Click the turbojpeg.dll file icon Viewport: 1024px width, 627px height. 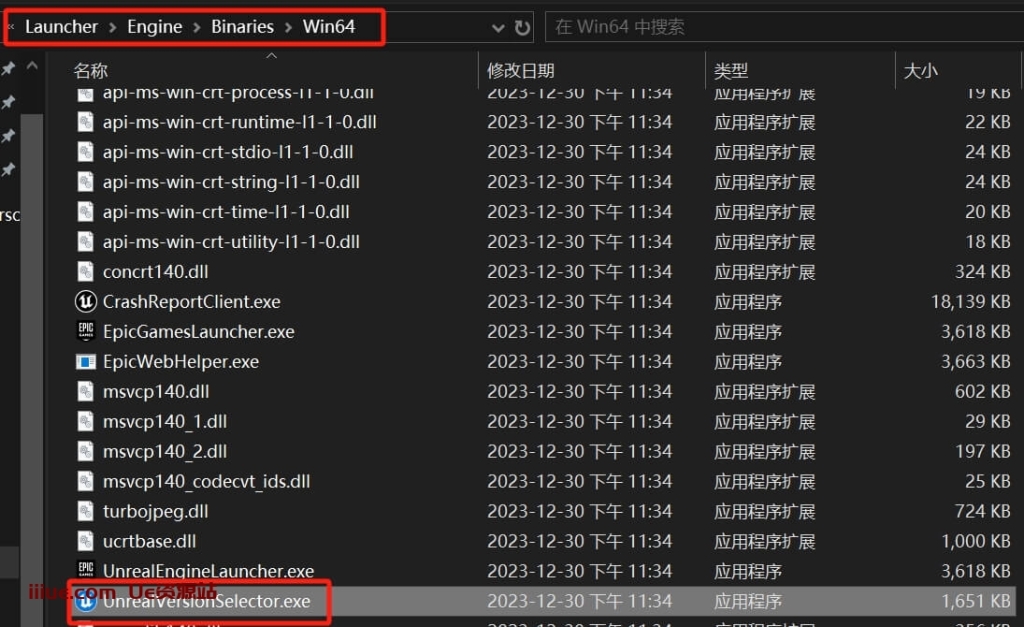point(86,511)
